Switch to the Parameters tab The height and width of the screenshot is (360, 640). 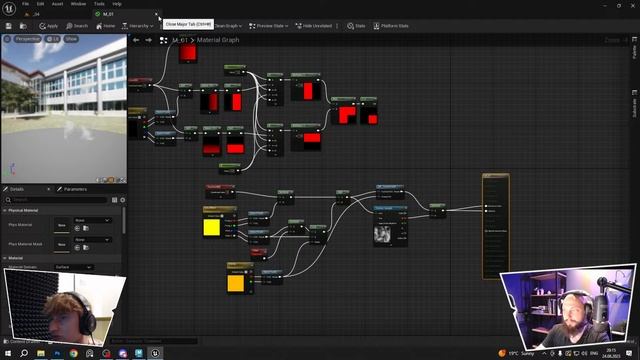(72, 189)
